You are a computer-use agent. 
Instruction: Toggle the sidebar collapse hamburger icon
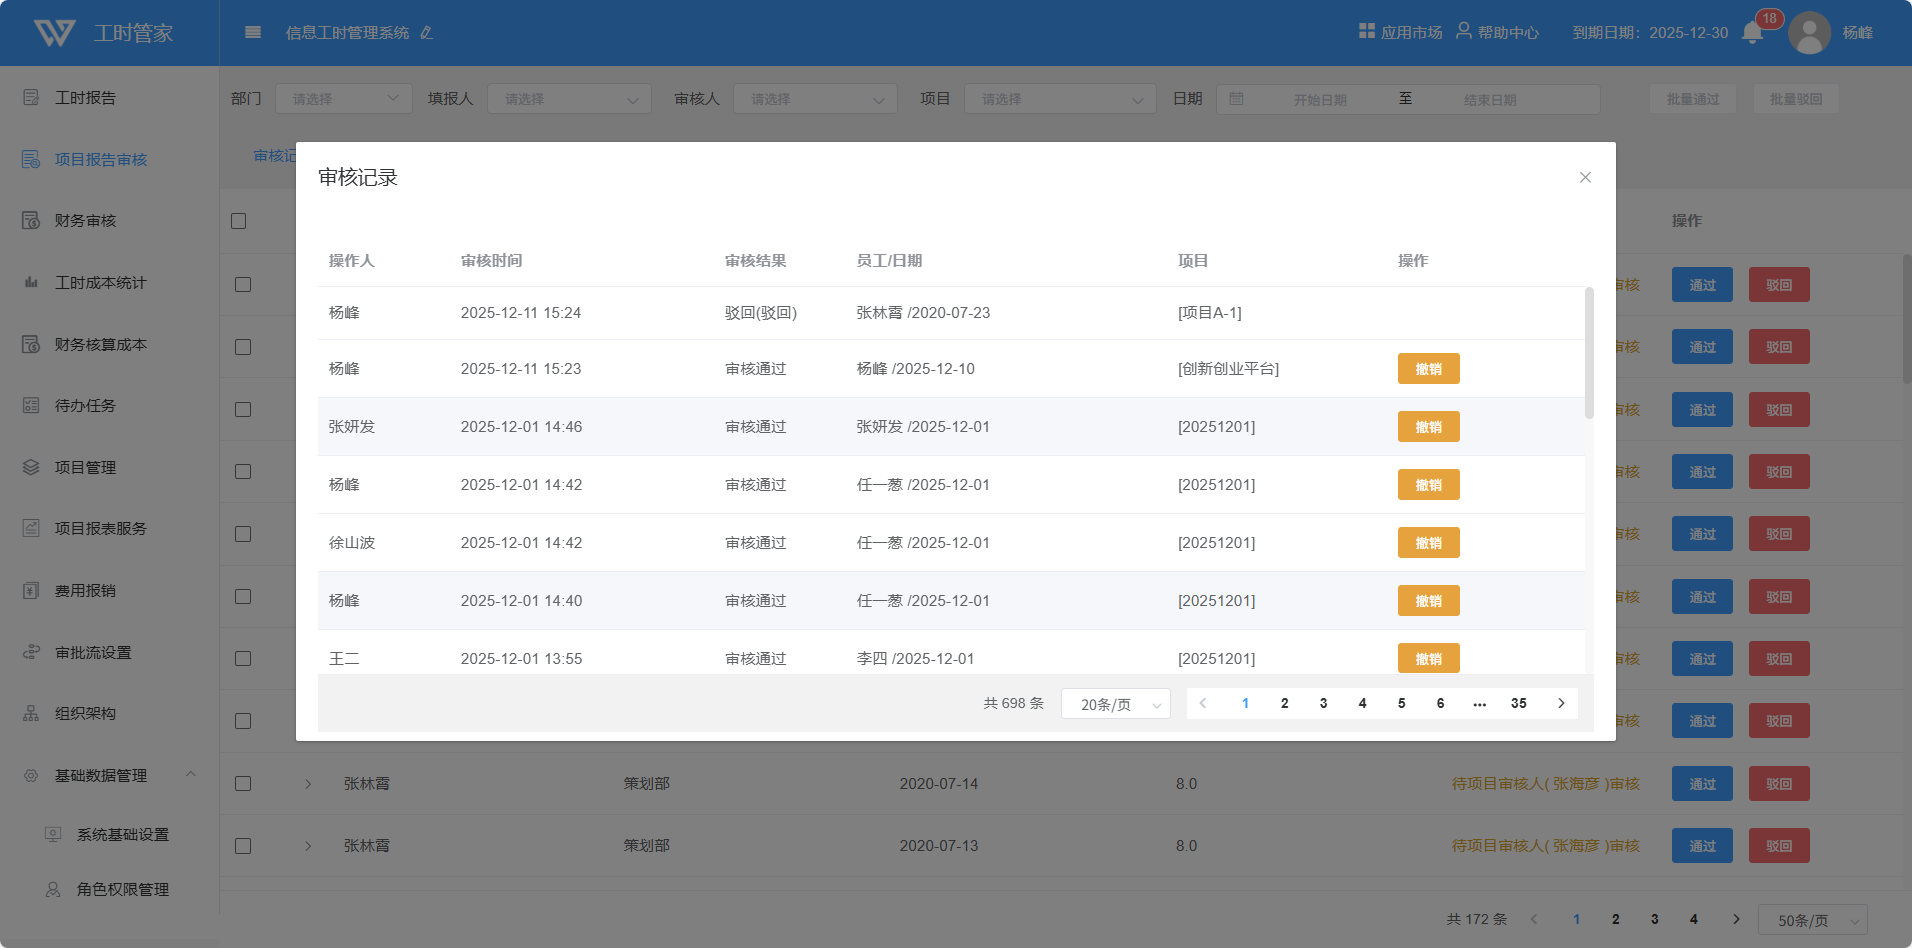click(x=253, y=32)
